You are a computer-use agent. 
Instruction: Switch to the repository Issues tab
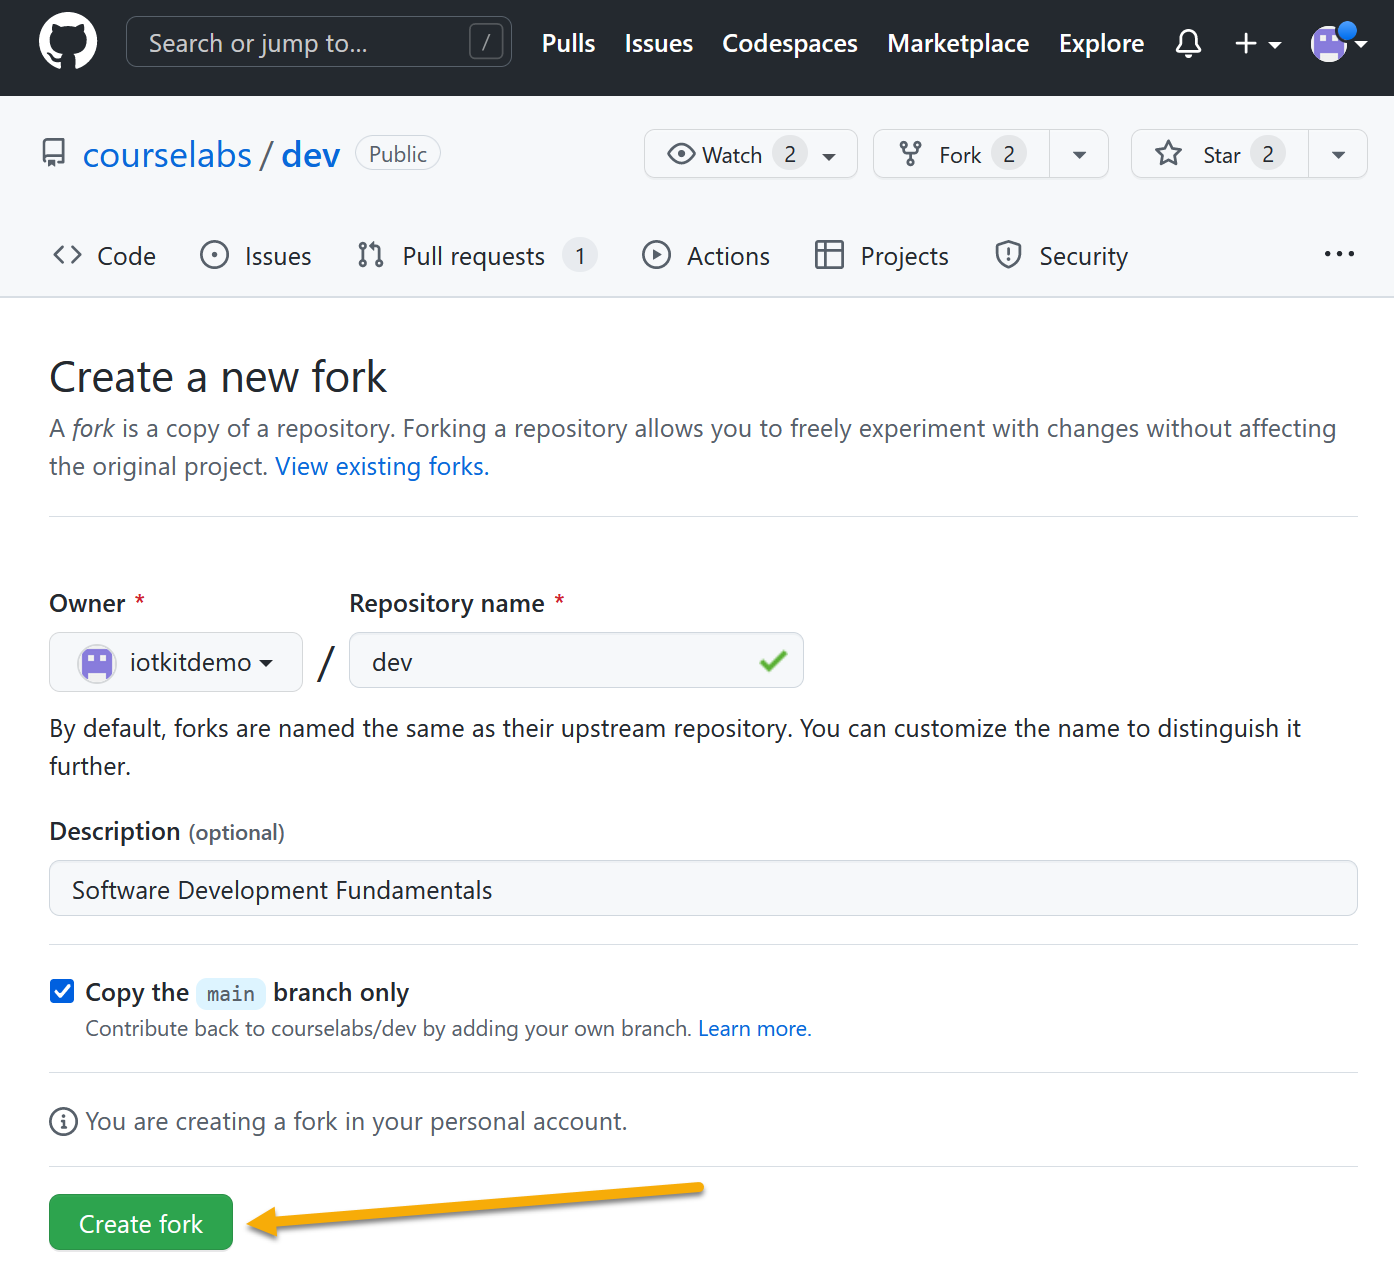[x=256, y=256]
